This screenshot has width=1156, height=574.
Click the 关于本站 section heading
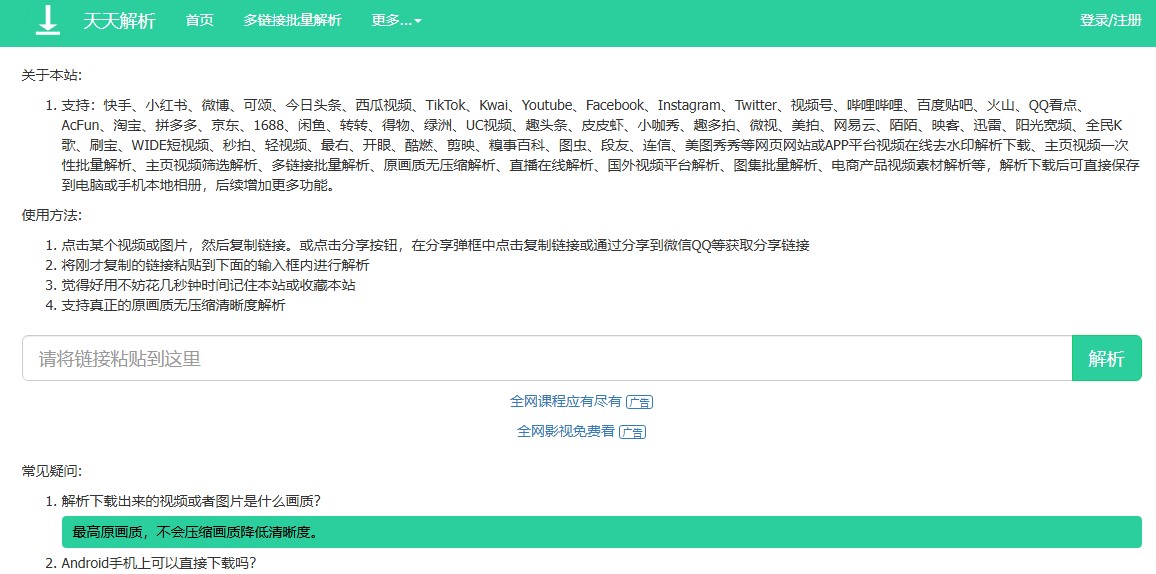coord(52,75)
